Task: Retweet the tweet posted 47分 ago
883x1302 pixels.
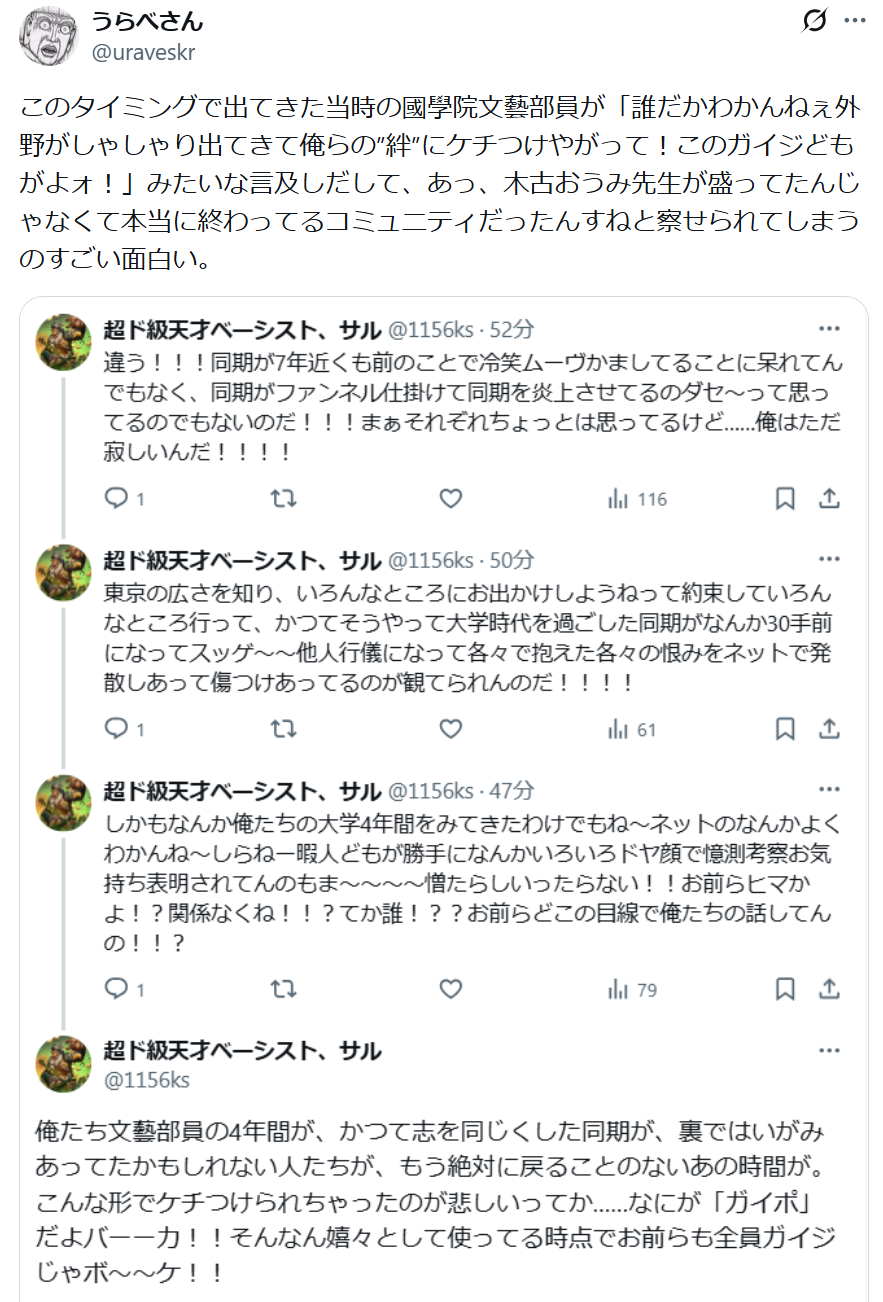Action: pyautogui.click(x=284, y=989)
